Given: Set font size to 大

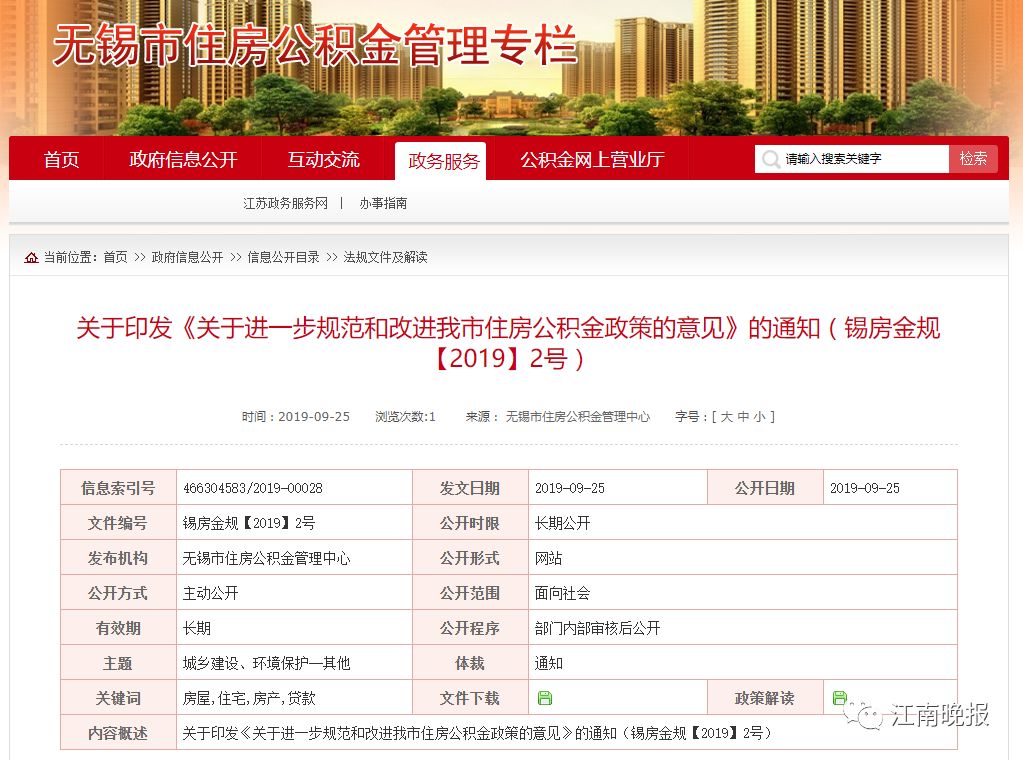Looking at the screenshot, I should 727,416.
